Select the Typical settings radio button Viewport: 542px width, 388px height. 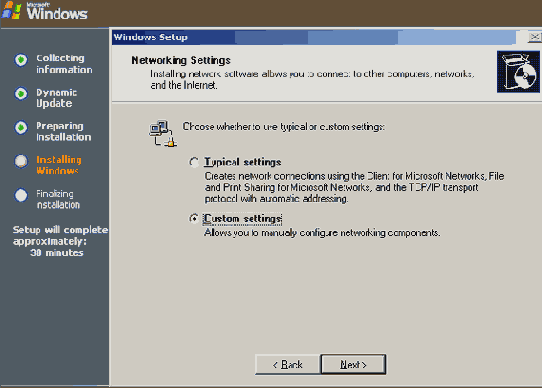click(194, 162)
